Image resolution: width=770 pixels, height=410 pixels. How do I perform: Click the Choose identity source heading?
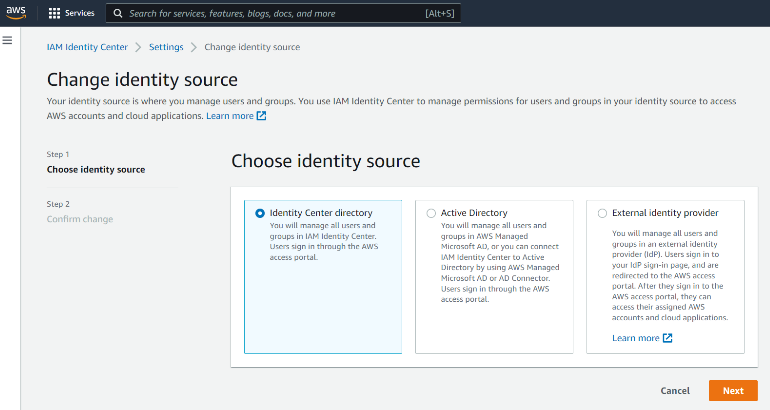click(326, 161)
